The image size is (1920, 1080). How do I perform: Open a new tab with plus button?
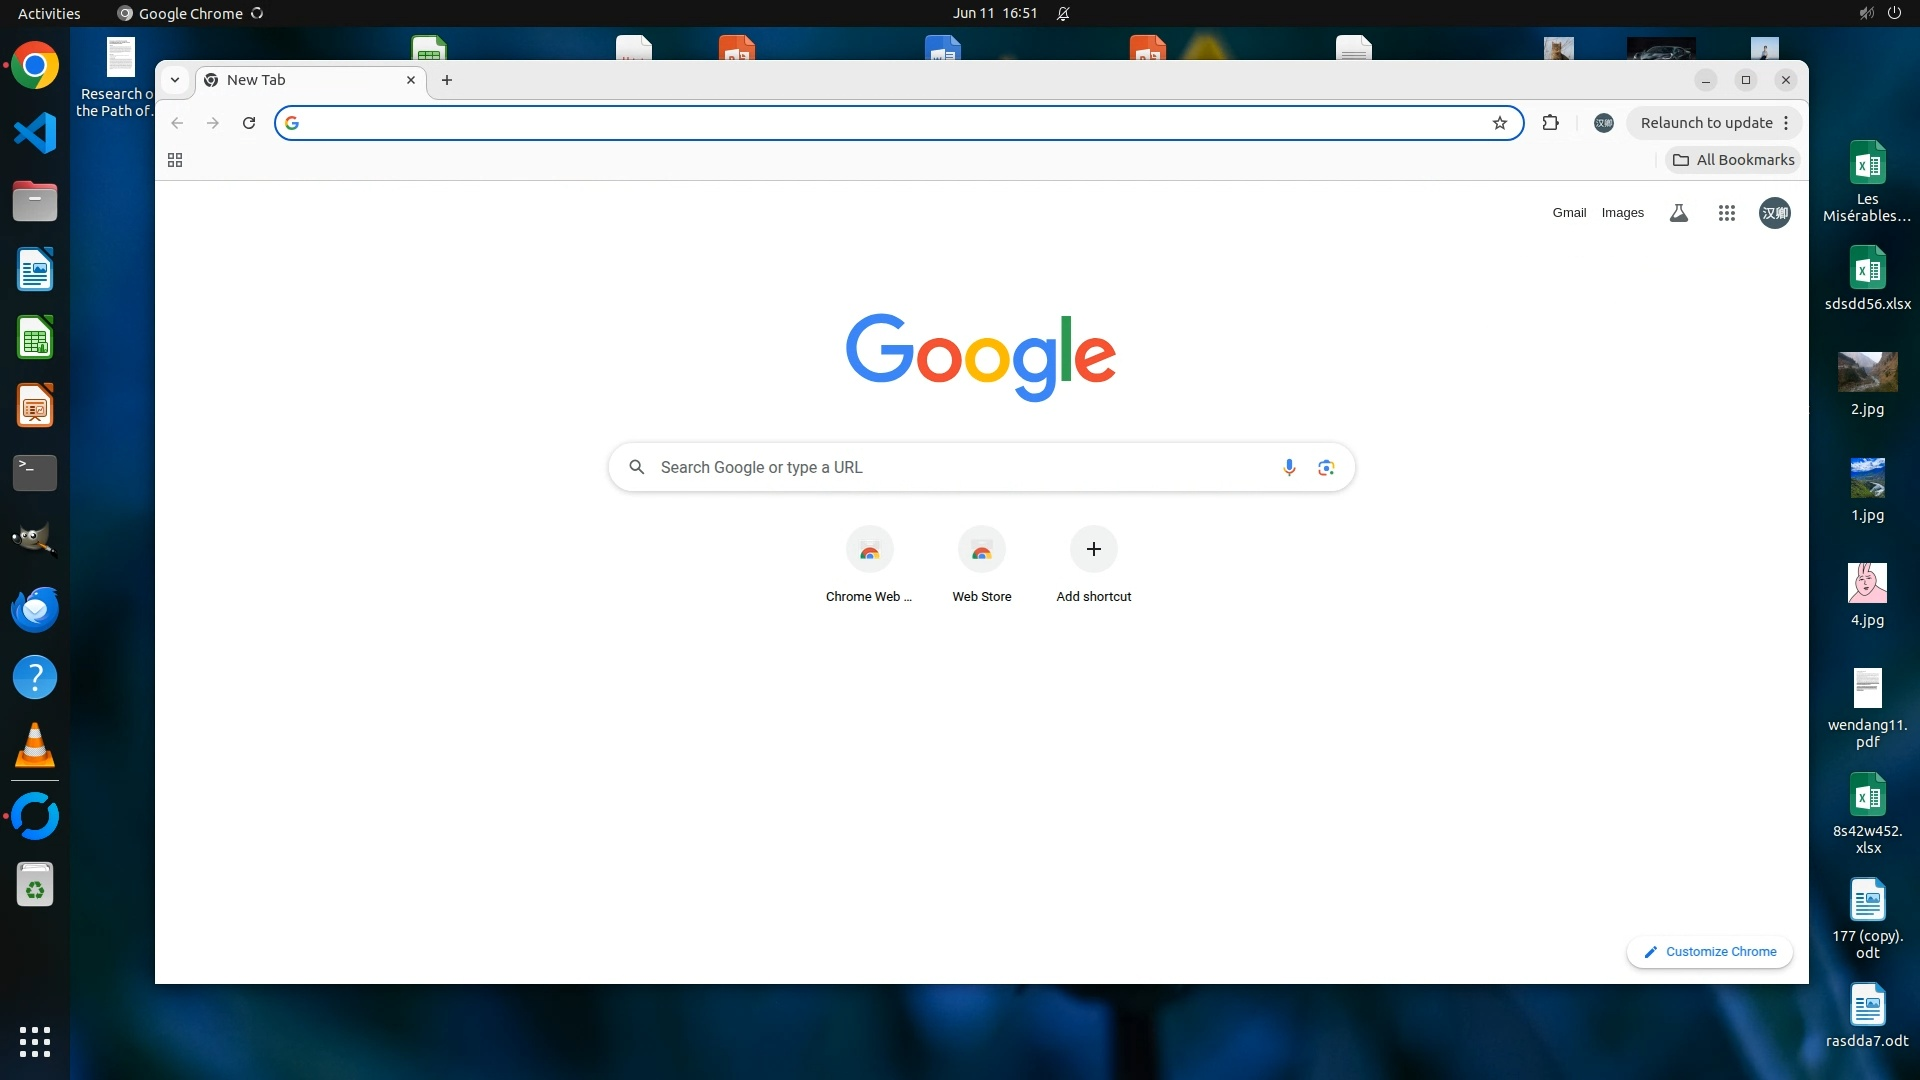coord(447,80)
